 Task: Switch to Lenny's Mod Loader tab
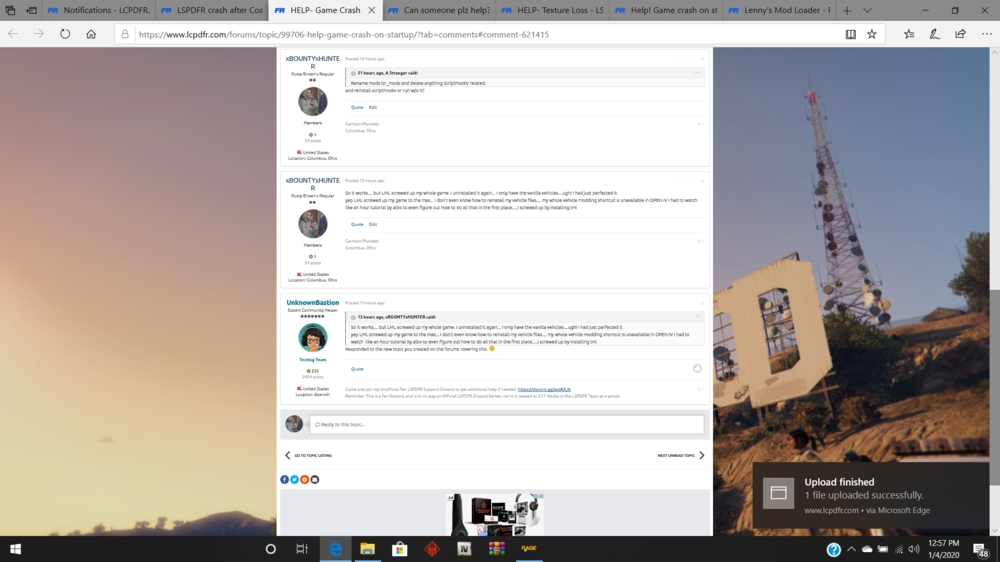(779, 10)
